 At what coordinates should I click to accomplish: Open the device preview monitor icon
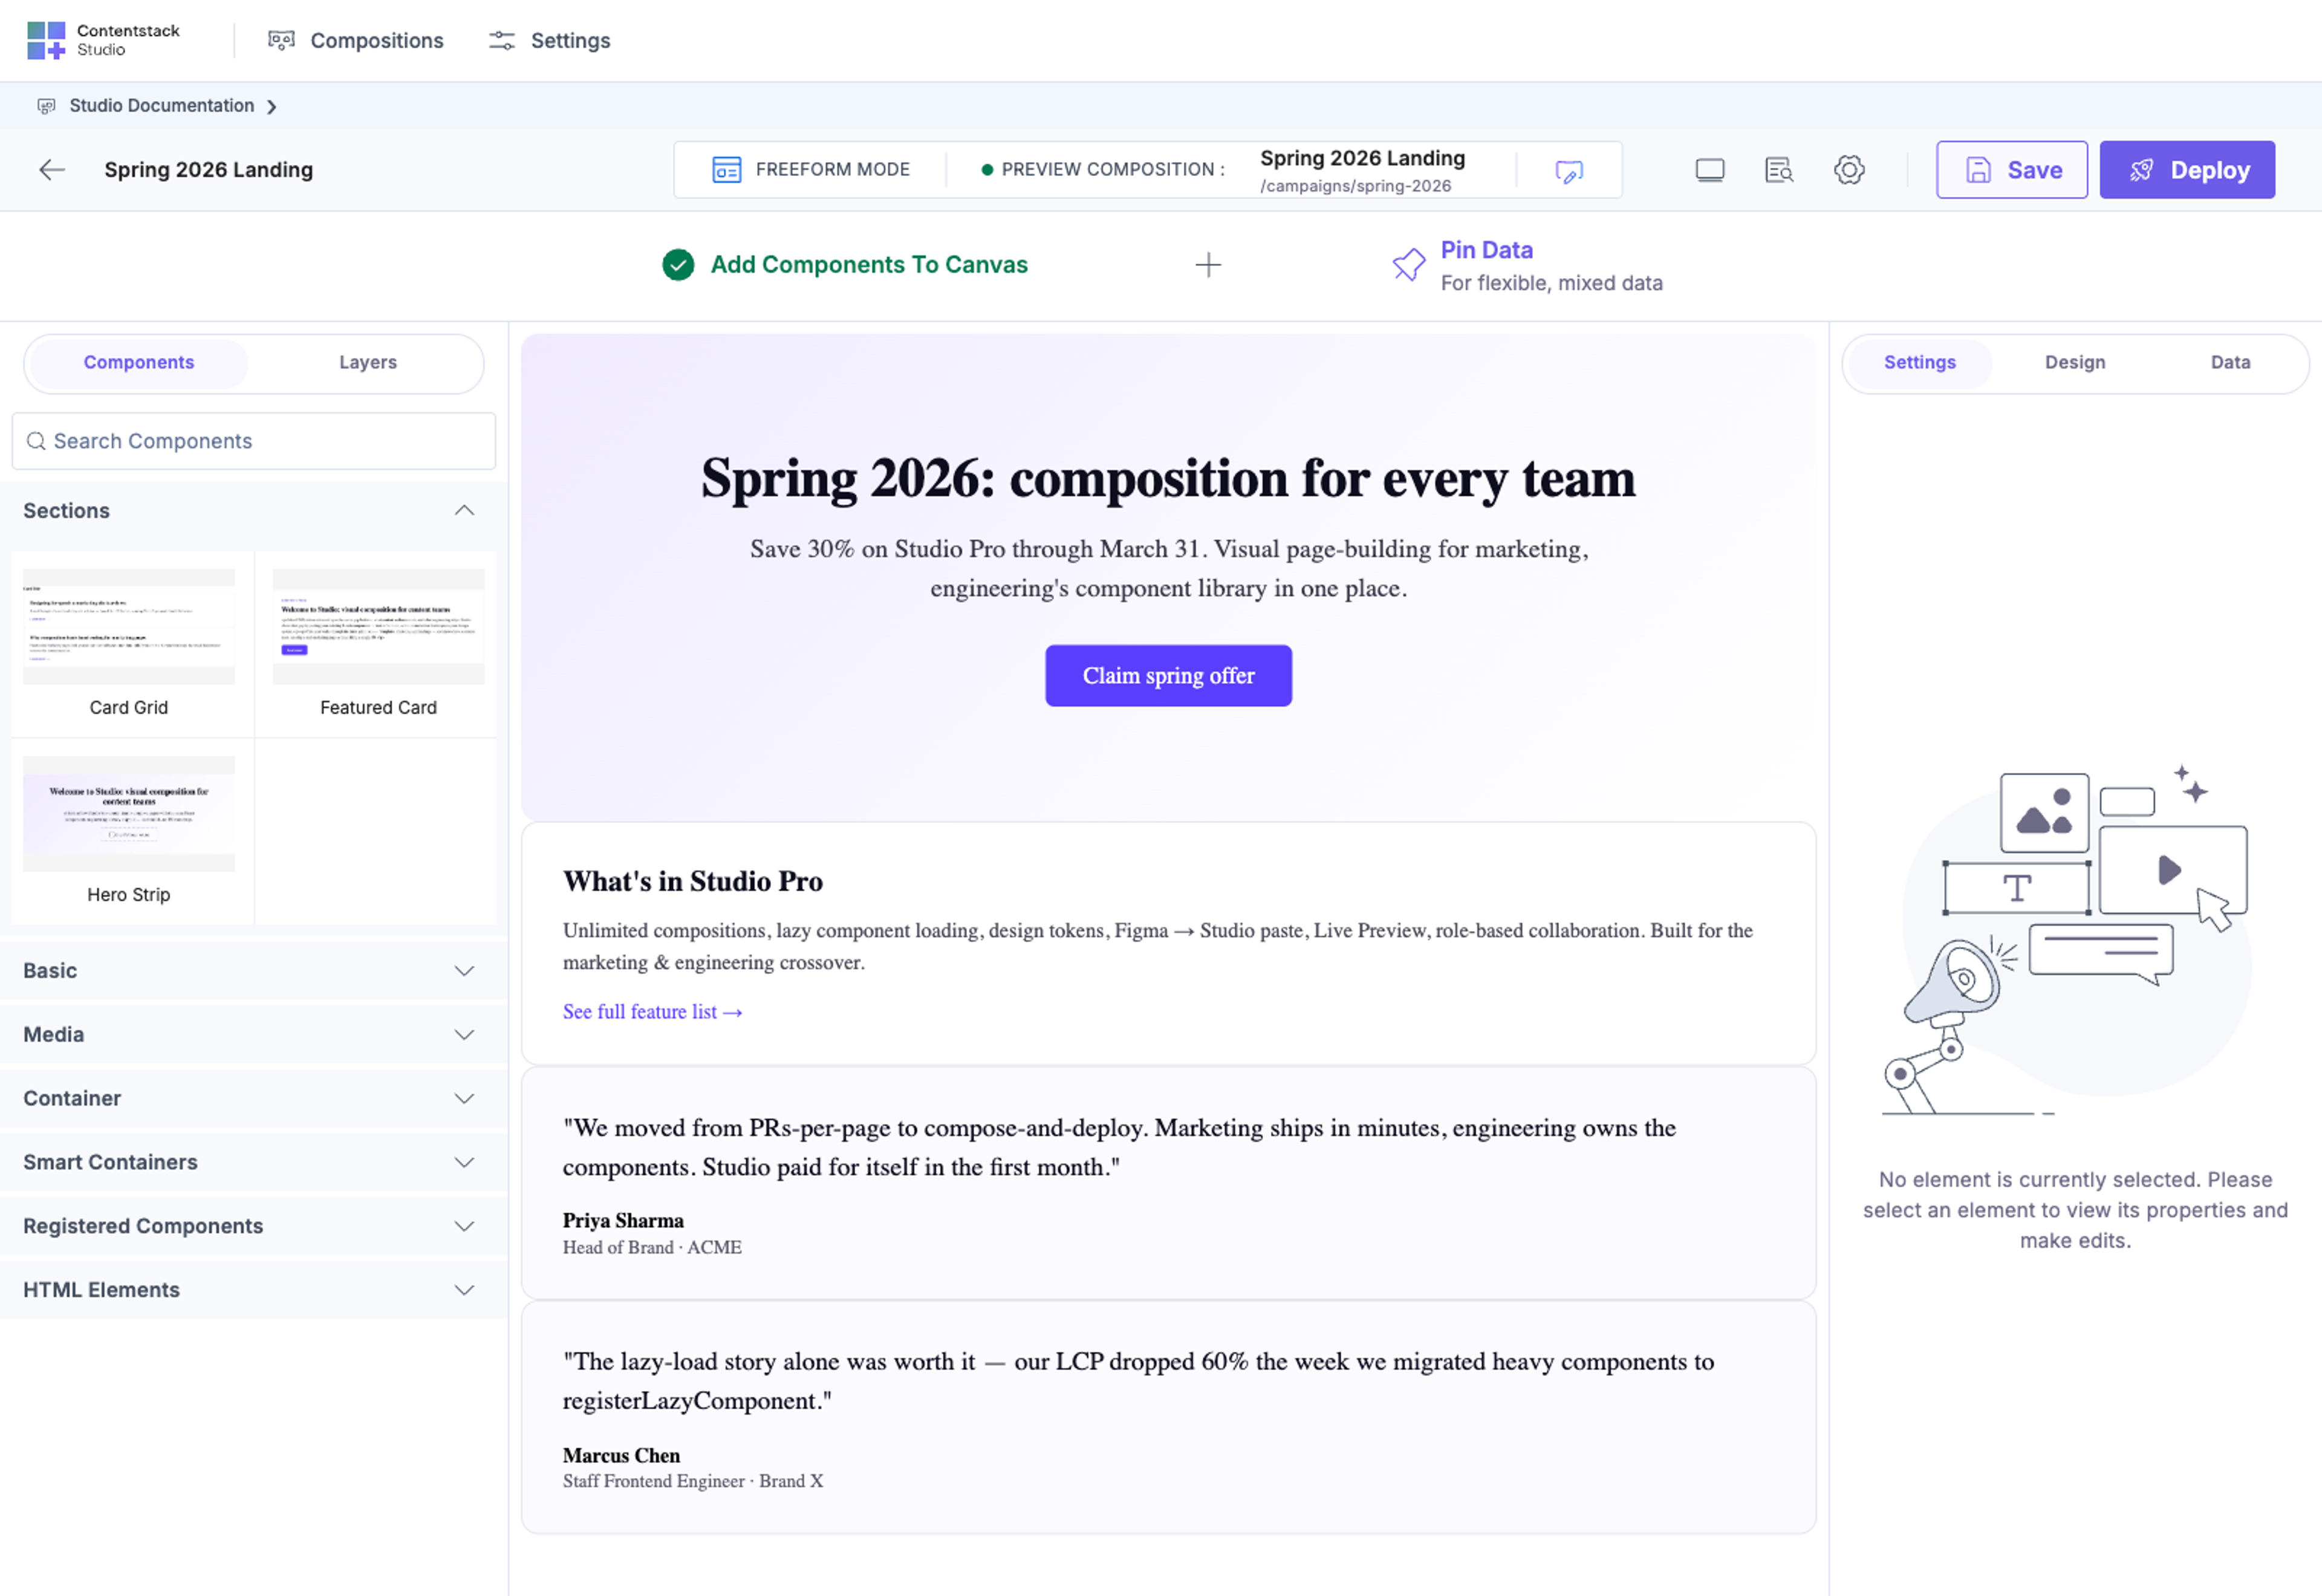coord(1710,170)
